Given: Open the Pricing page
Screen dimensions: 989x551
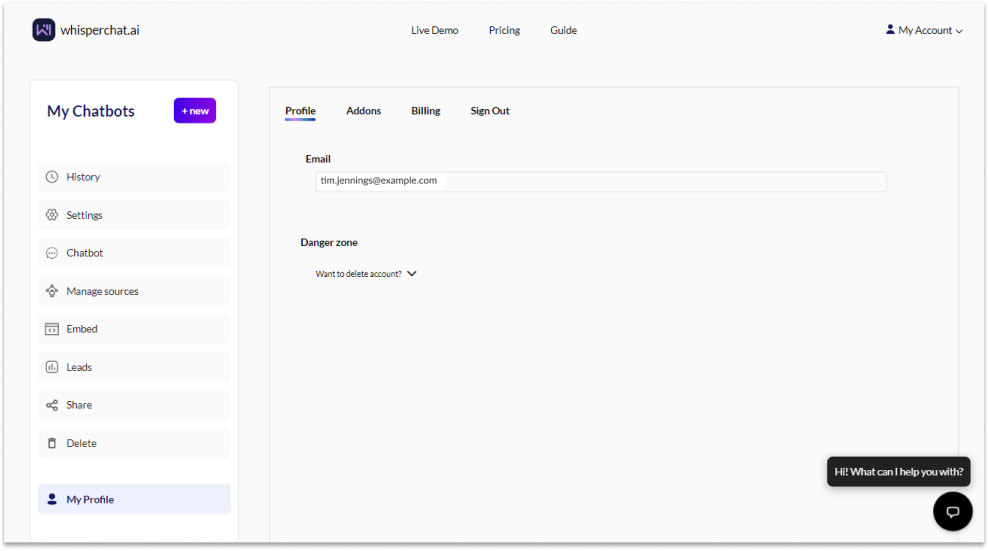Looking at the screenshot, I should click(x=504, y=30).
